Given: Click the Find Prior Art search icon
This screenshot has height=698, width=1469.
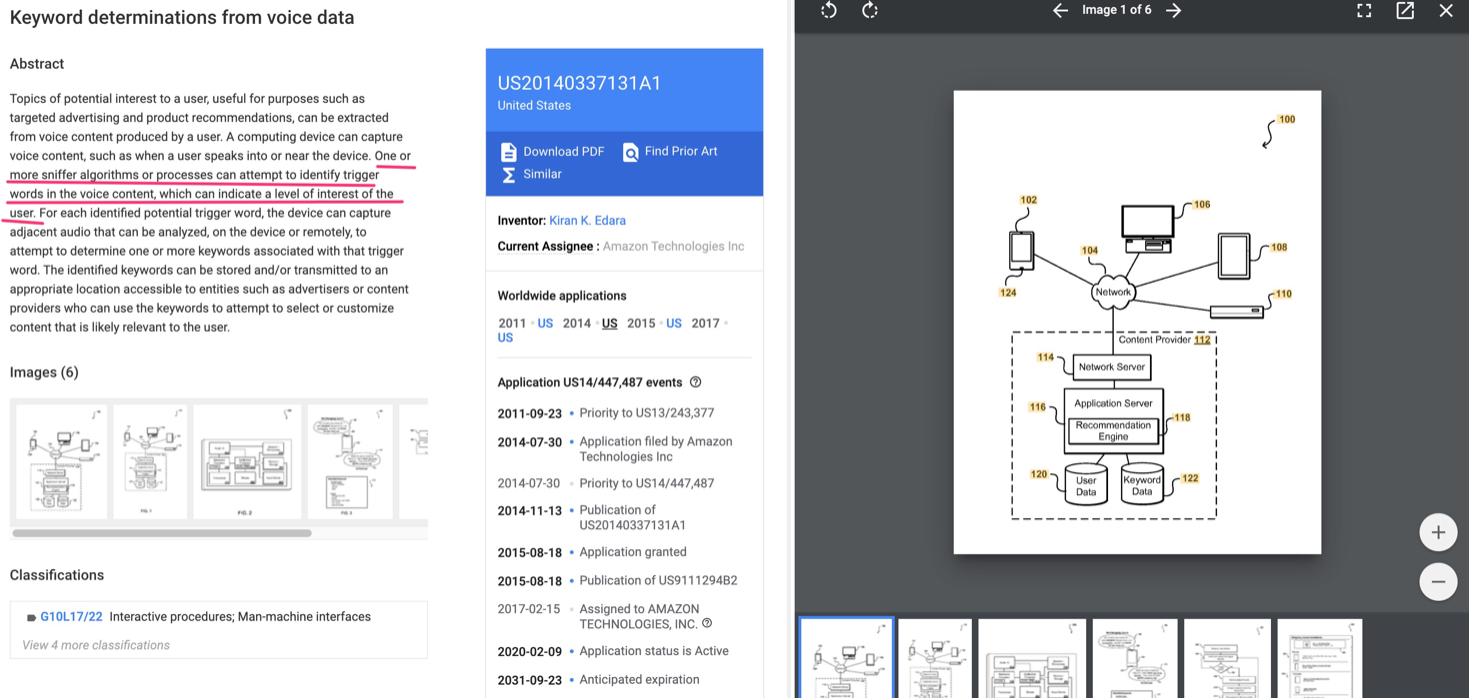Looking at the screenshot, I should coord(630,152).
